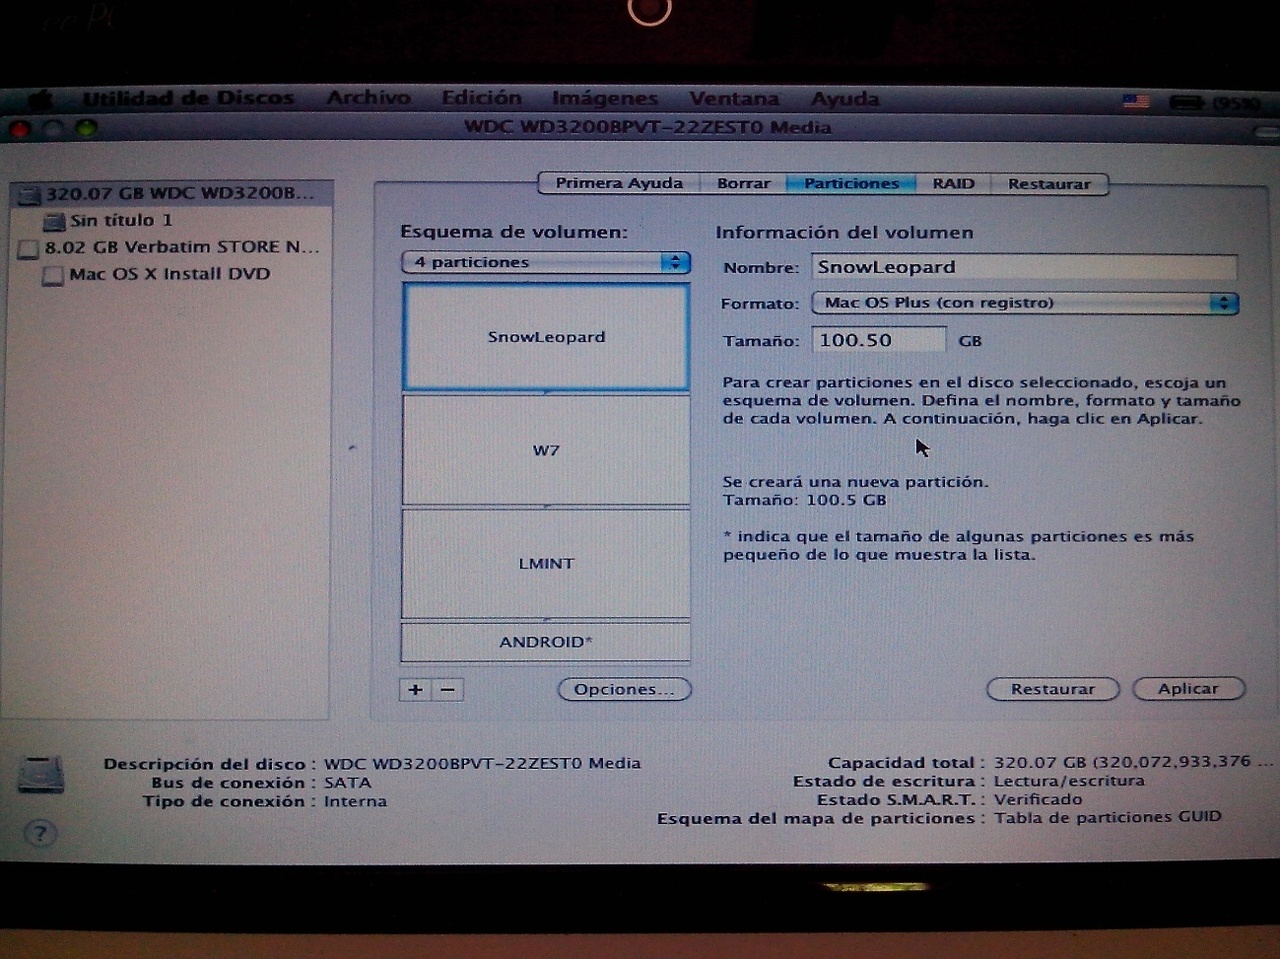1280x959 pixels.
Task: Remove partition with the minus button
Action: pyautogui.click(x=448, y=689)
